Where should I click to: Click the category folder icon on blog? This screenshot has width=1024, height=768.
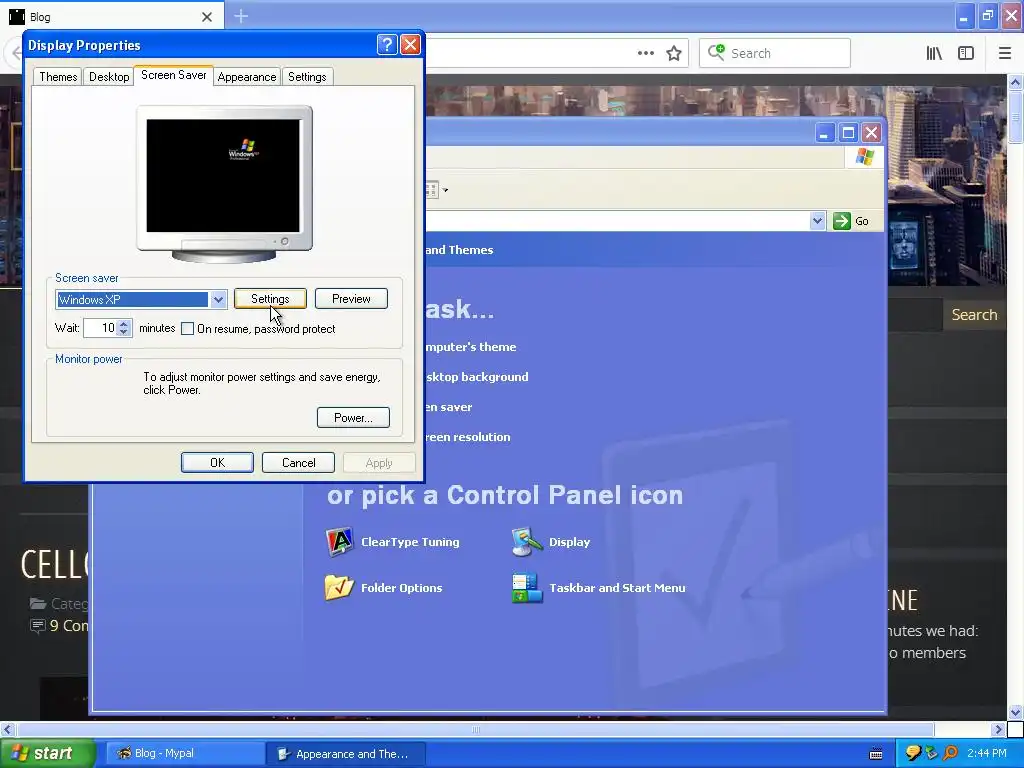pos(38,603)
